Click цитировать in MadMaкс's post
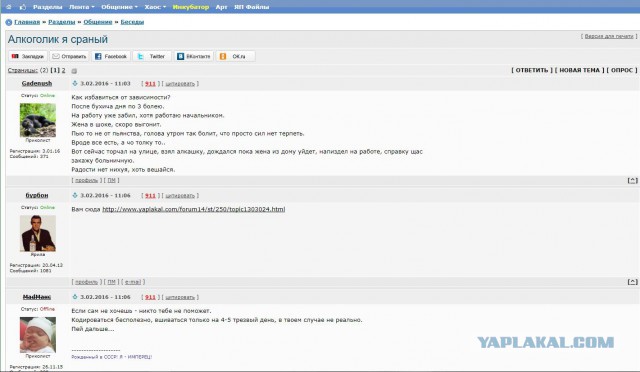This screenshot has width=640, height=372. [x=180, y=297]
